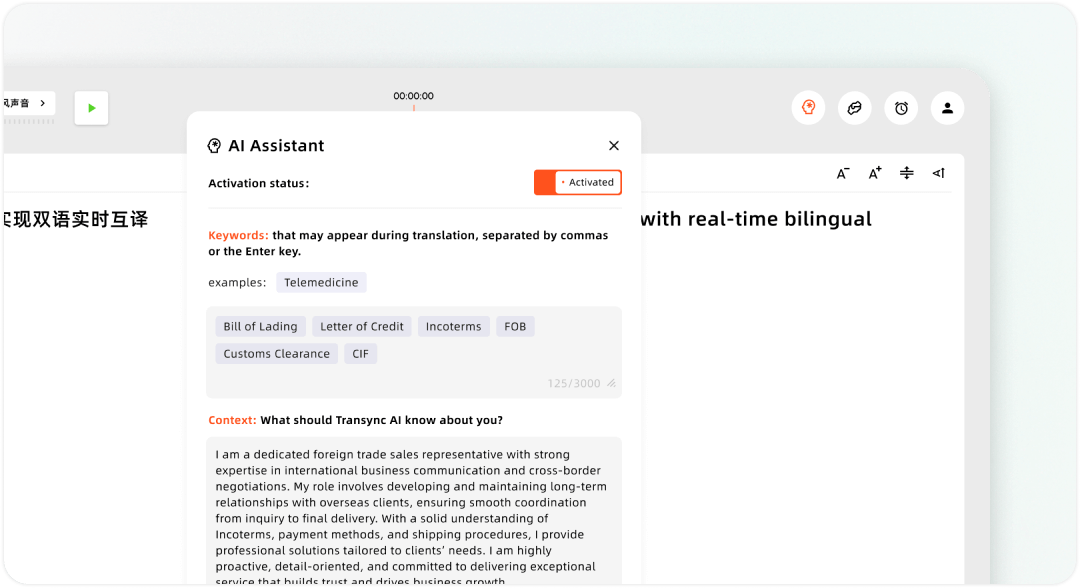The image size is (1080, 588).
Task: Start playback with the green play button
Action: point(91,108)
